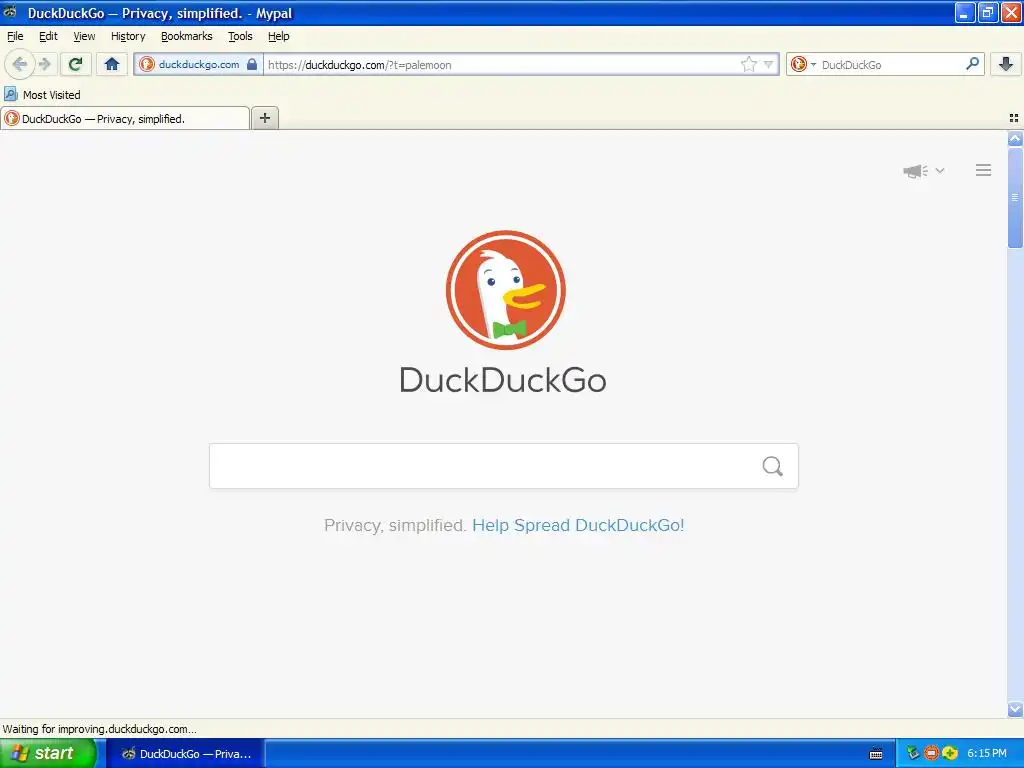Expand the URL history dropdown arrow
The width and height of the screenshot is (1024, 768).
(x=768, y=64)
